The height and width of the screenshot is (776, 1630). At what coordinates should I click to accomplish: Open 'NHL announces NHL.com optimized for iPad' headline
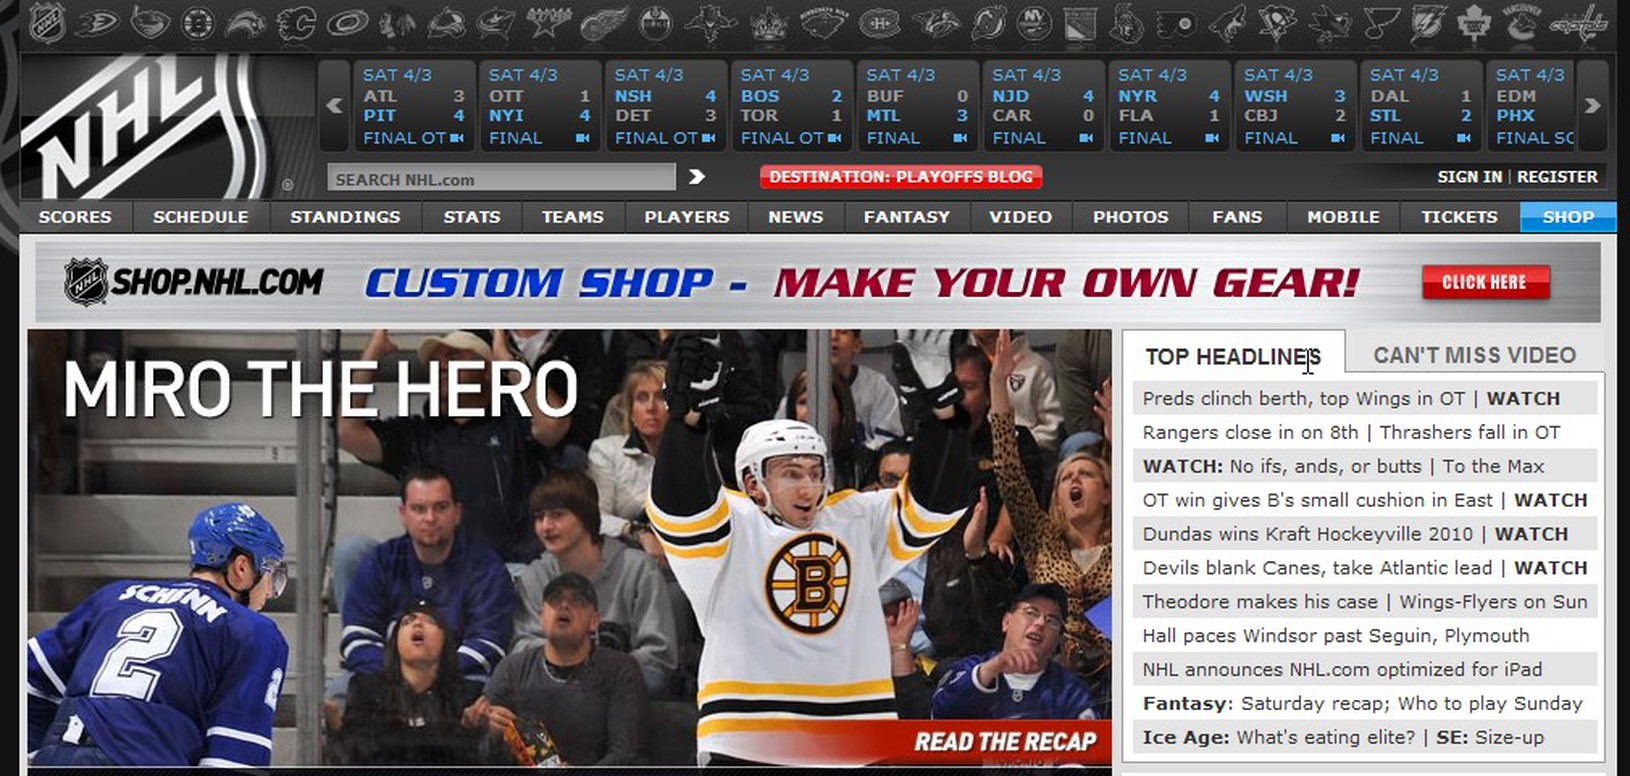tap(1342, 670)
